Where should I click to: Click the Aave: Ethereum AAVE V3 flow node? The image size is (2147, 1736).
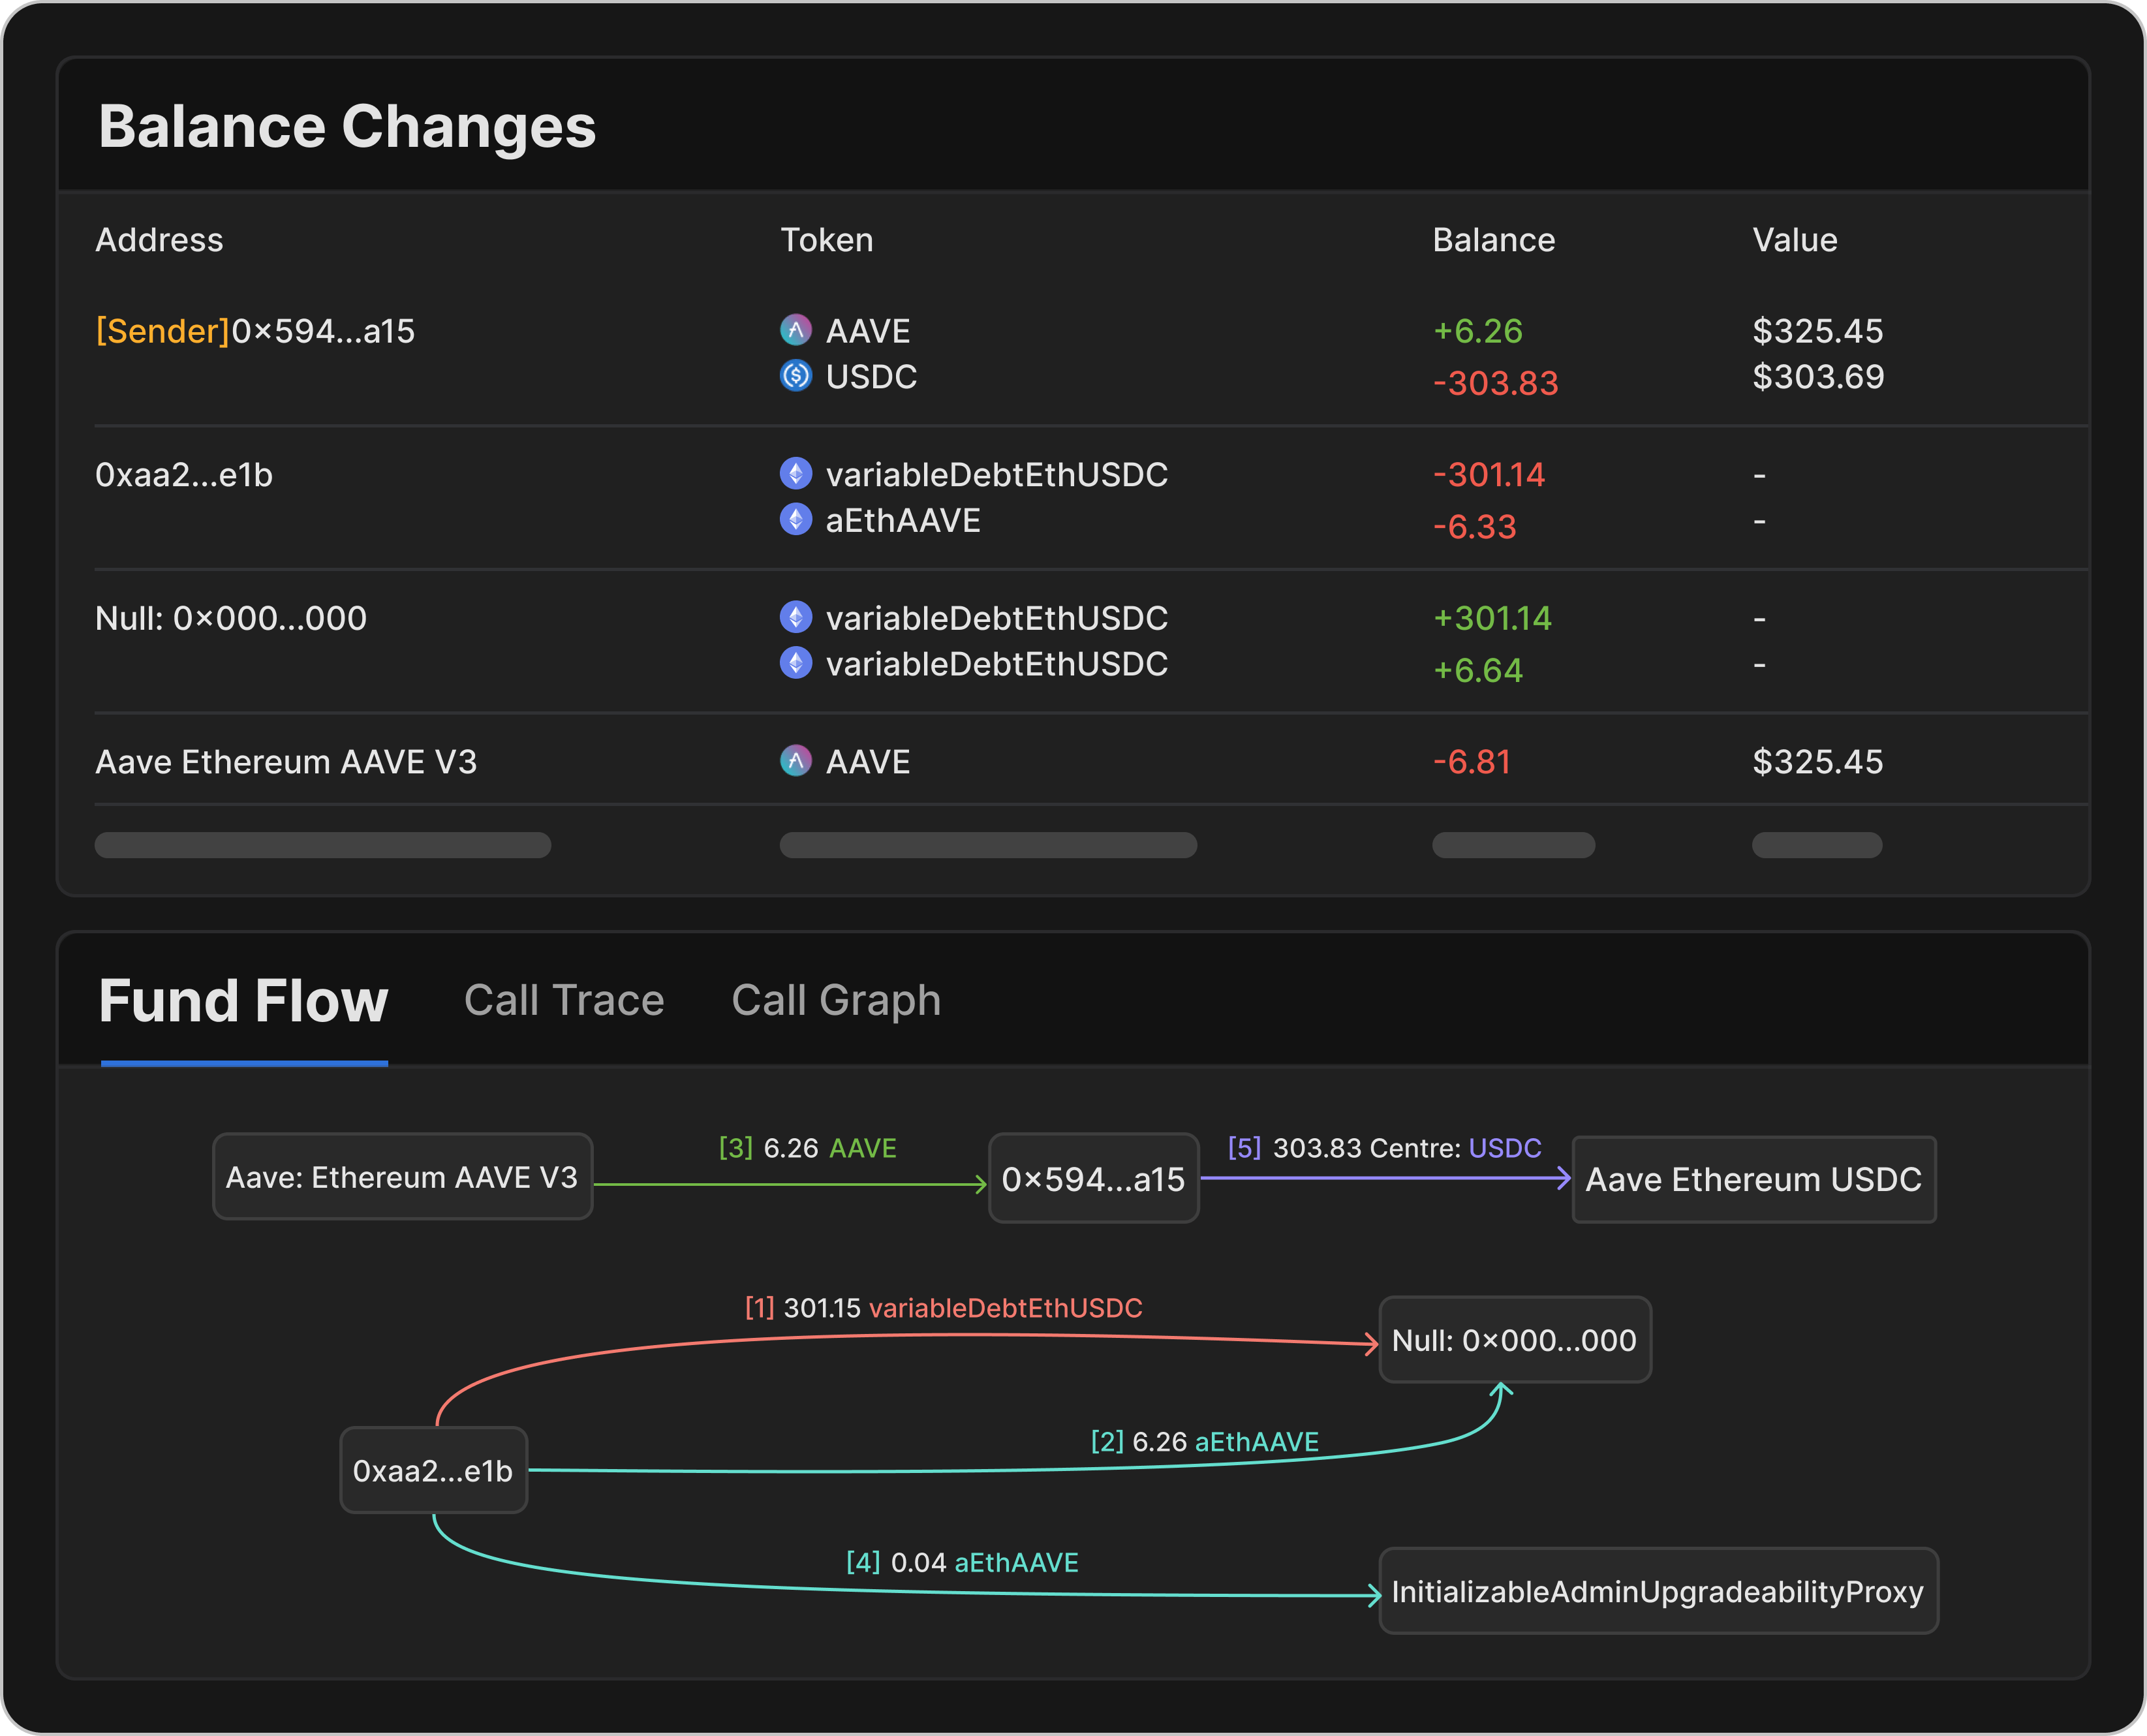[403, 1177]
